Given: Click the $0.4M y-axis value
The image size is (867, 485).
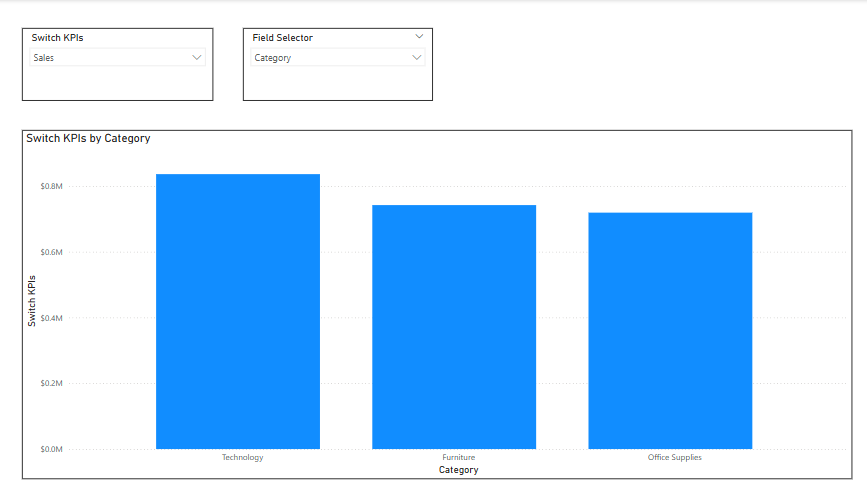Looking at the screenshot, I should [x=51, y=318].
